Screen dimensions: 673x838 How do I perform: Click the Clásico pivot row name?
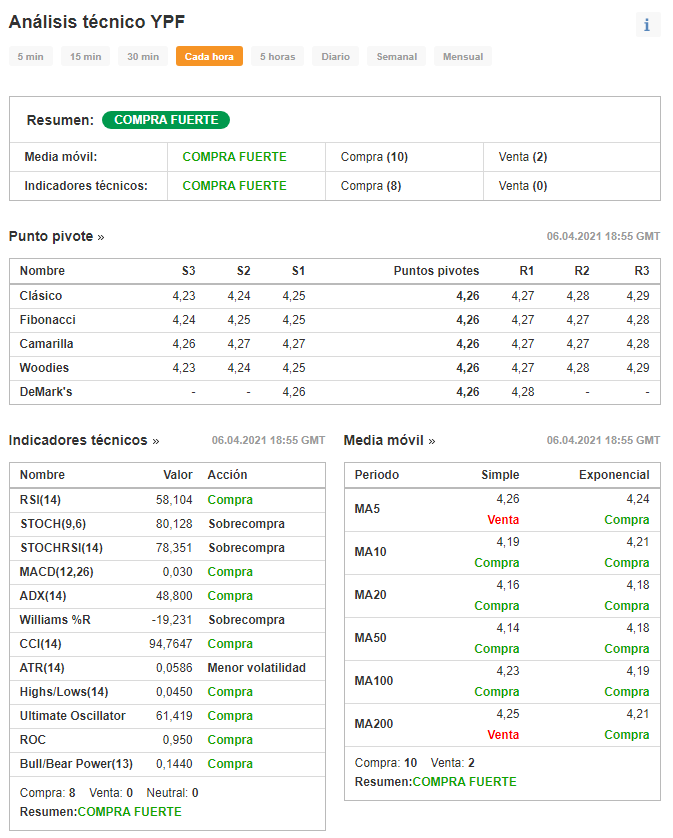(41, 296)
